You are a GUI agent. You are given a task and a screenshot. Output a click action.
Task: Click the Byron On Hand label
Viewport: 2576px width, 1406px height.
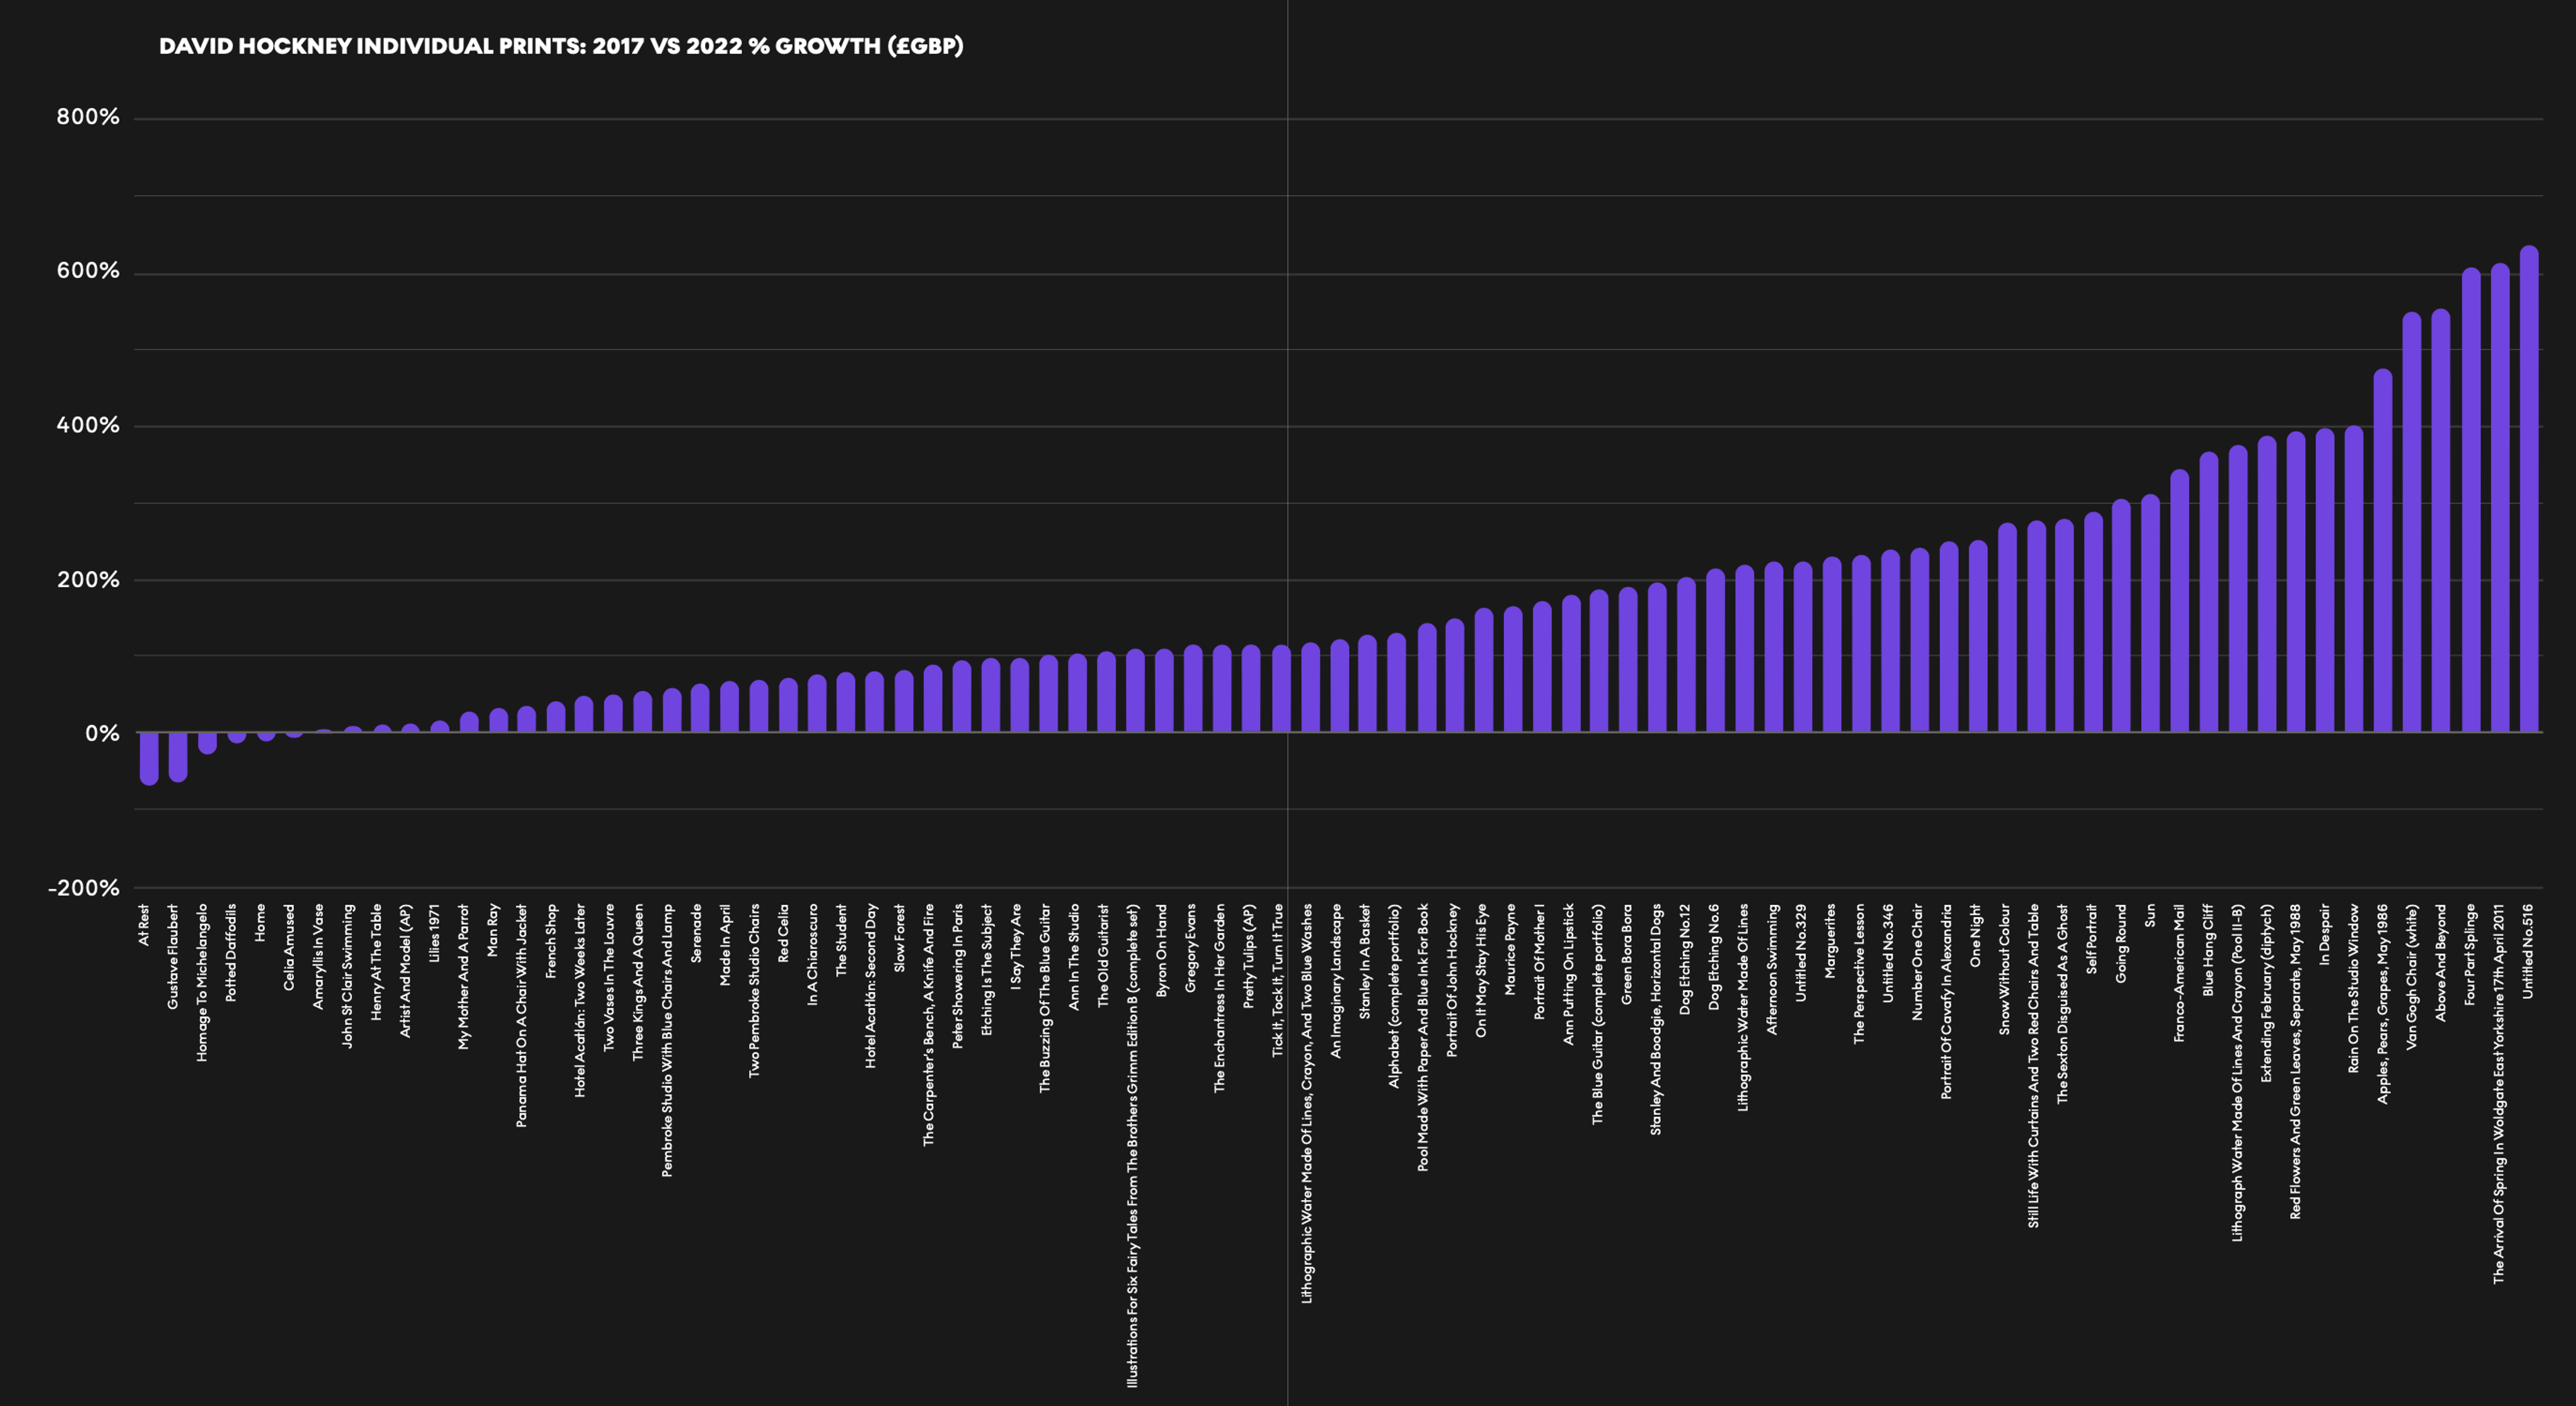(x=1162, y=950)
